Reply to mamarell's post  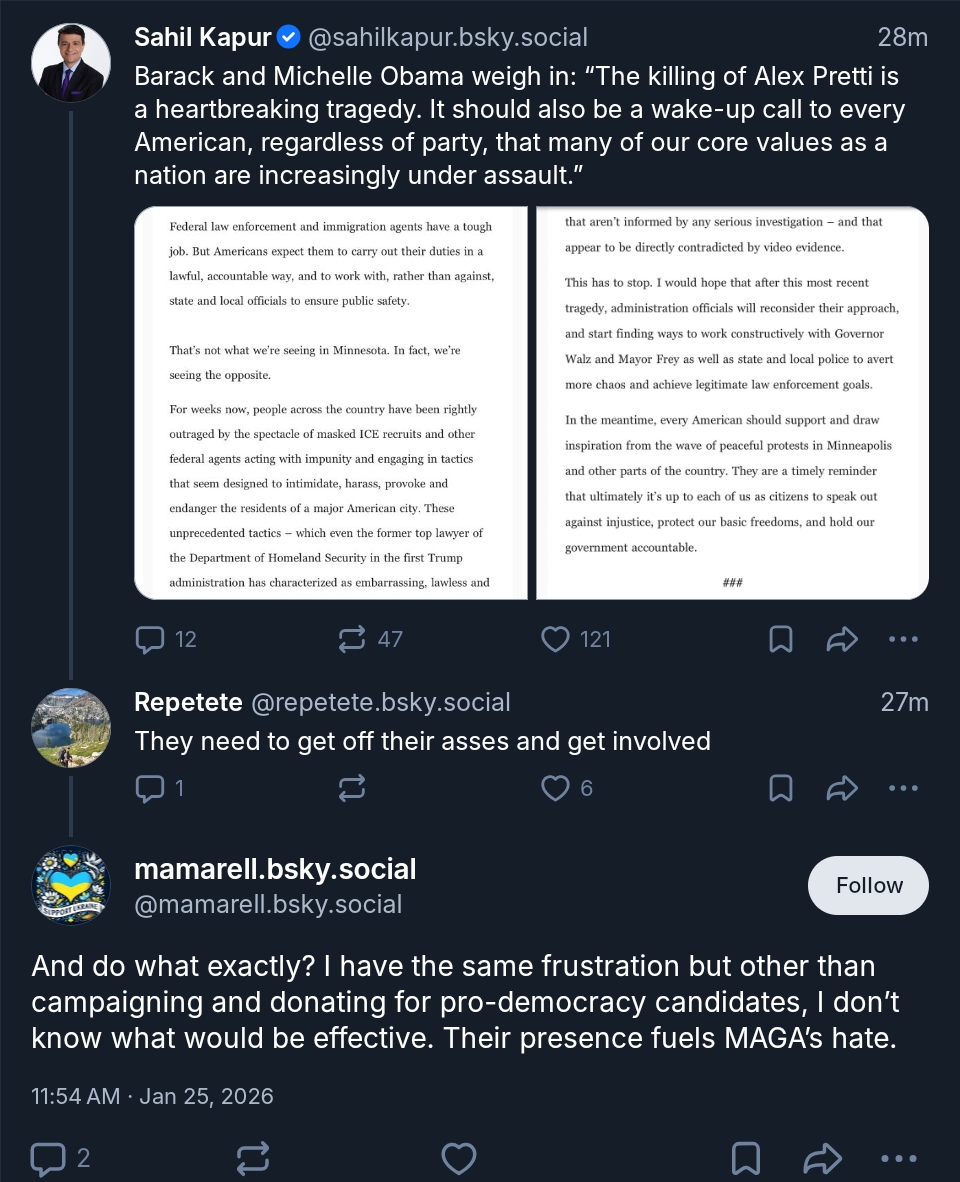(x=48, y=1158)
